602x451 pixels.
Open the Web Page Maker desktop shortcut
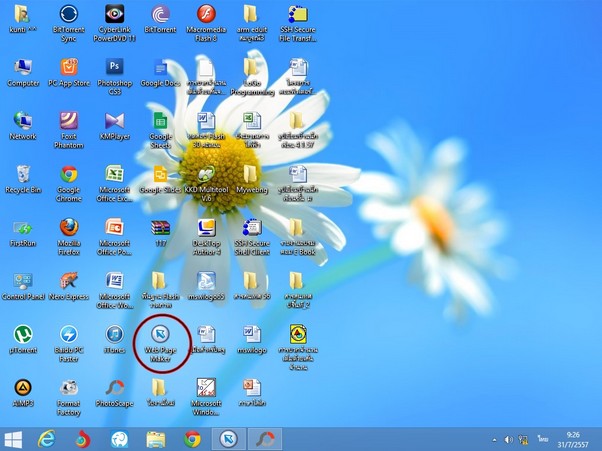tap(160, 344)
